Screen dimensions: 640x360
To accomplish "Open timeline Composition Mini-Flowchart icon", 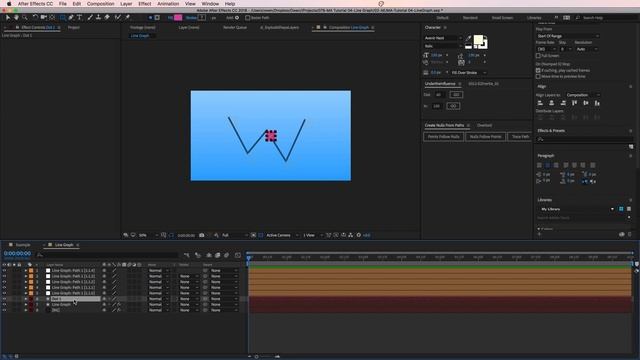I will click(x=187, y=255).
